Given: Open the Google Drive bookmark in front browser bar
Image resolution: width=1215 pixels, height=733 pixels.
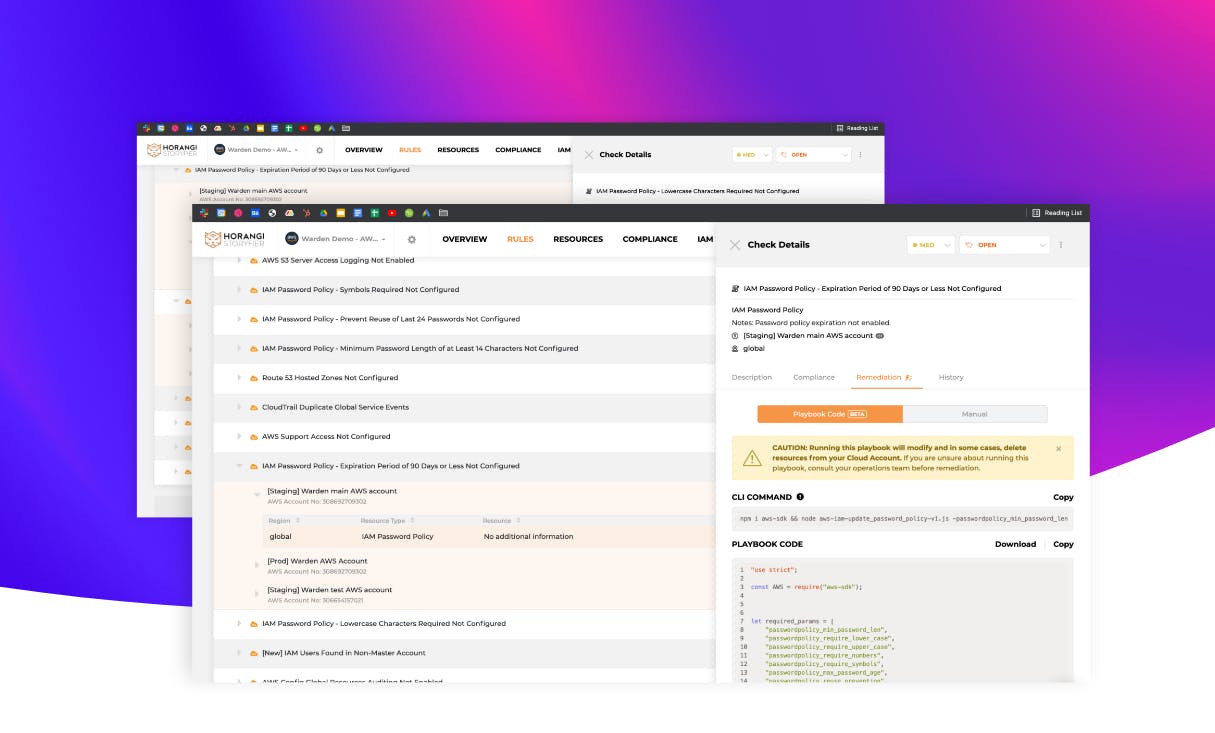Looking at the screenshot, I should click(323, 213).
